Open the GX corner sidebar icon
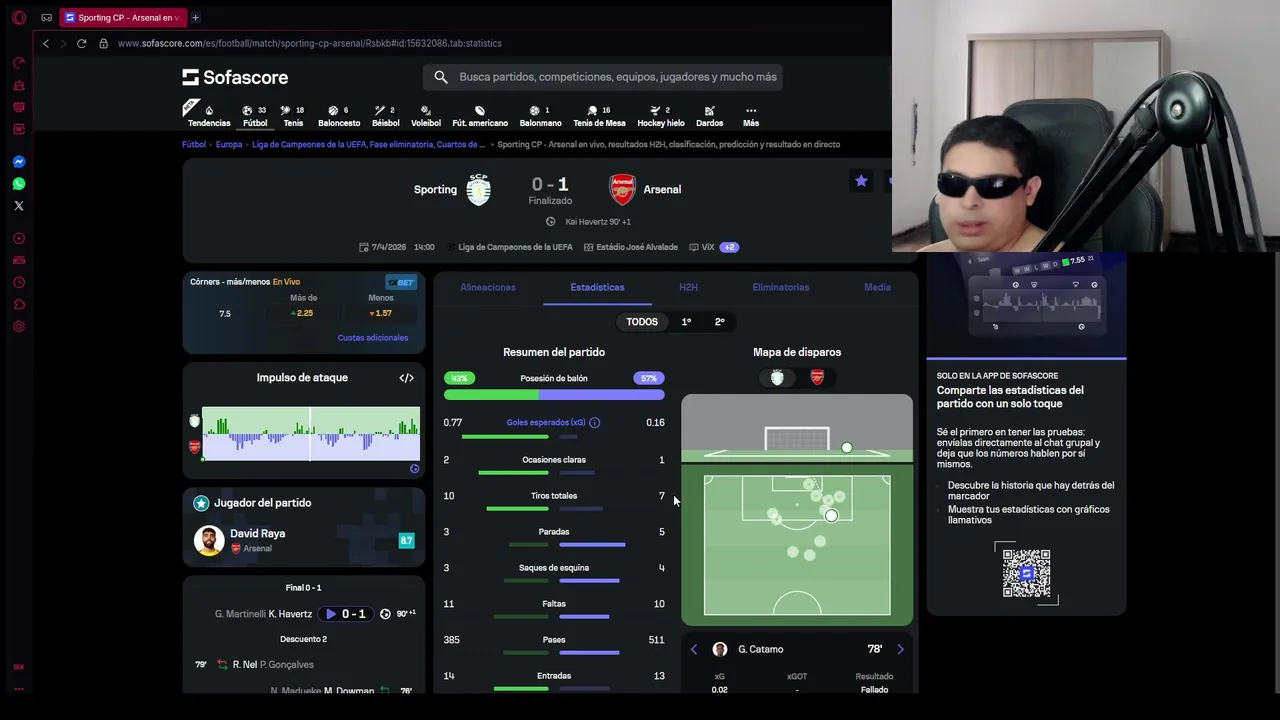 tap(18, 667)
